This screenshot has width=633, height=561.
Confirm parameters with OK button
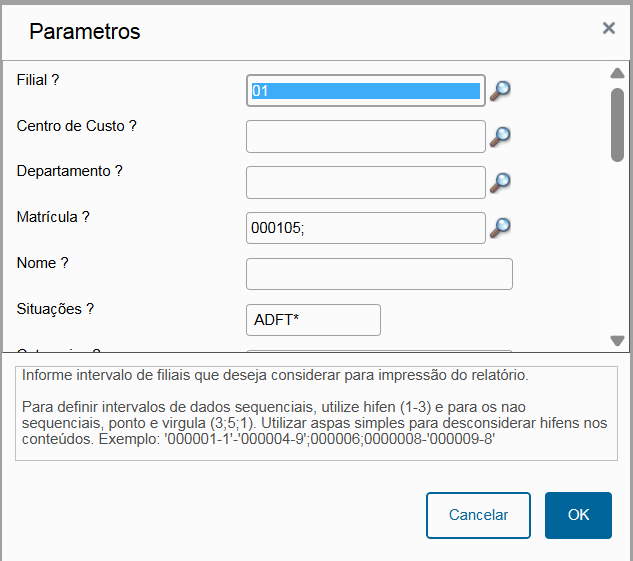(x=578, y=515)
